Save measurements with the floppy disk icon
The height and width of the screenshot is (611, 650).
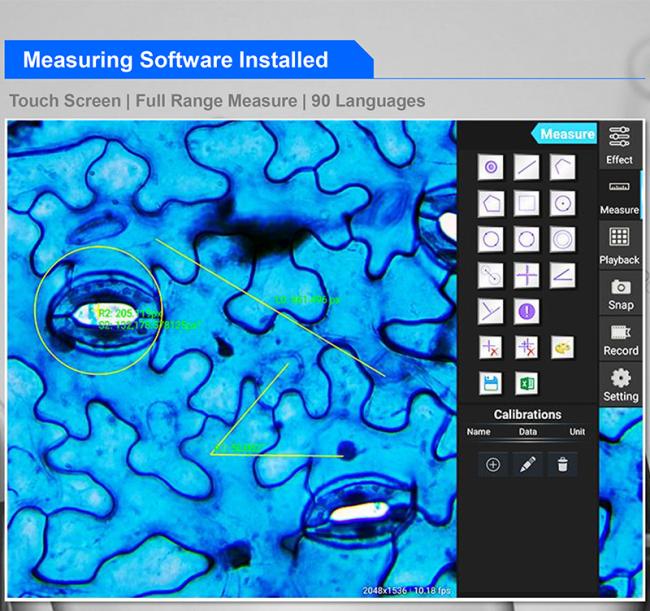(x=490, y=383)
